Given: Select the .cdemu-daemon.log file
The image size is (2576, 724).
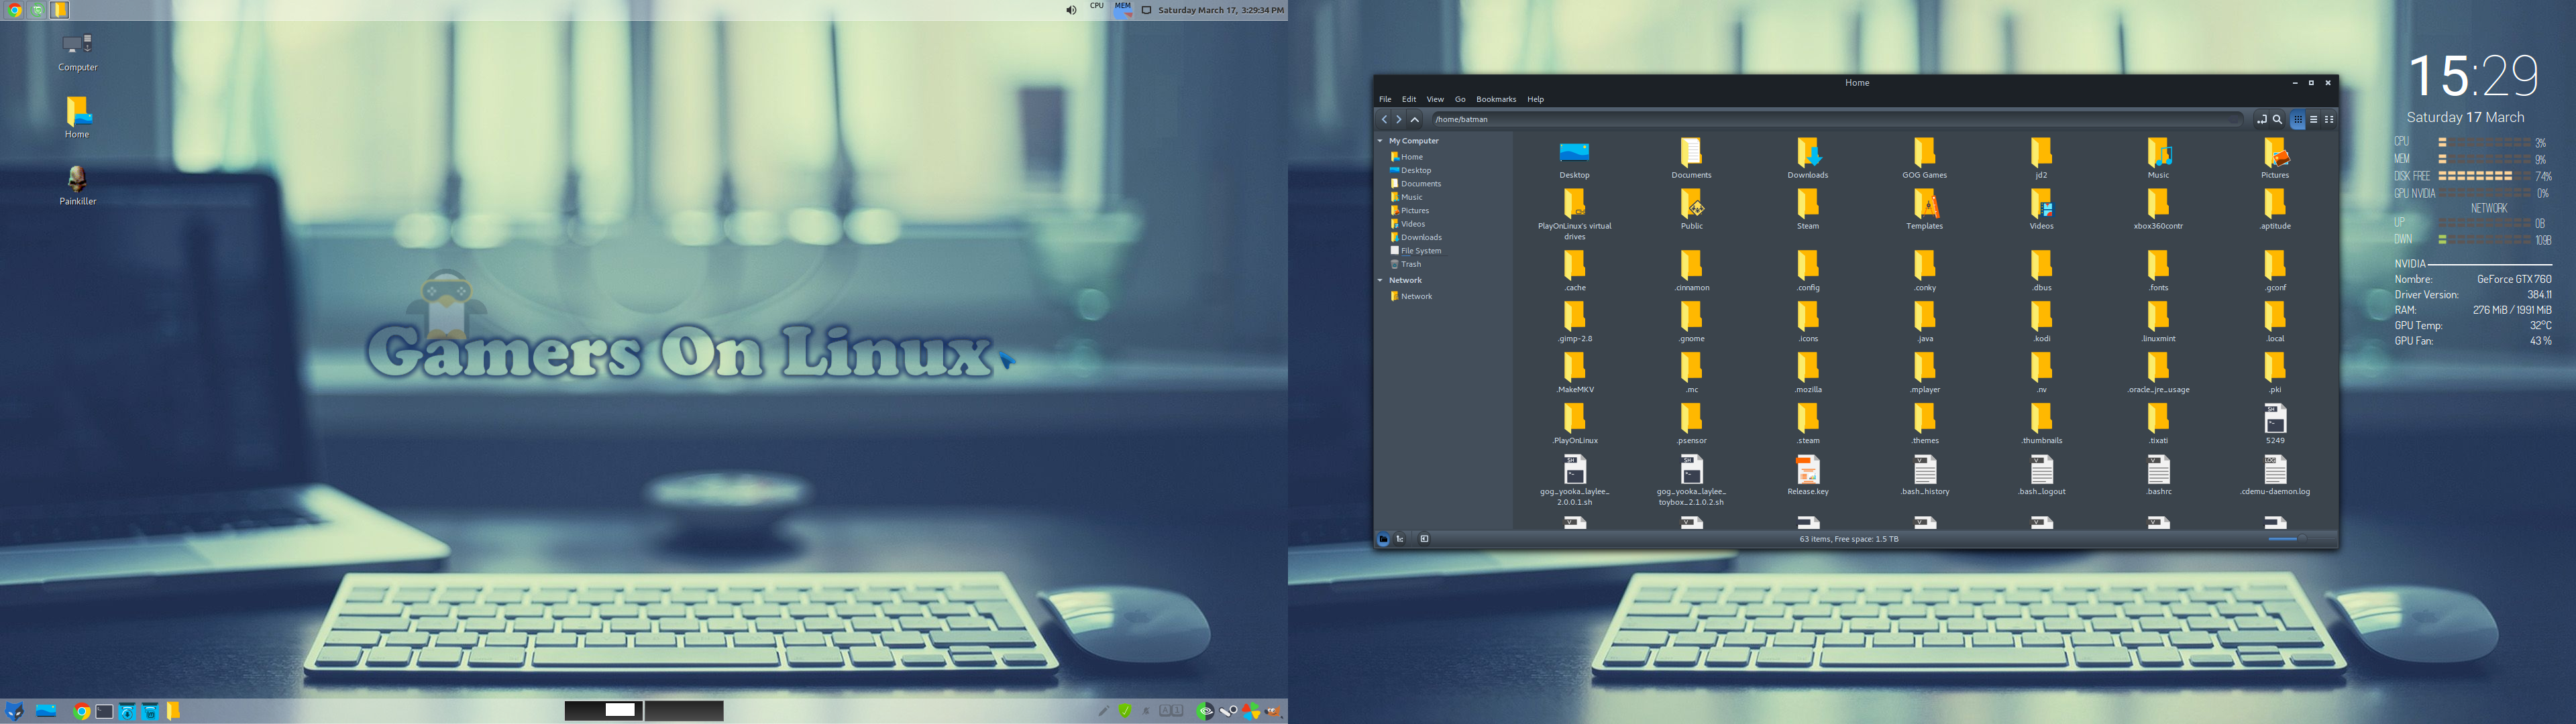Looking at the screenshot, I should pyautogui.click(x=2275, y=476).
